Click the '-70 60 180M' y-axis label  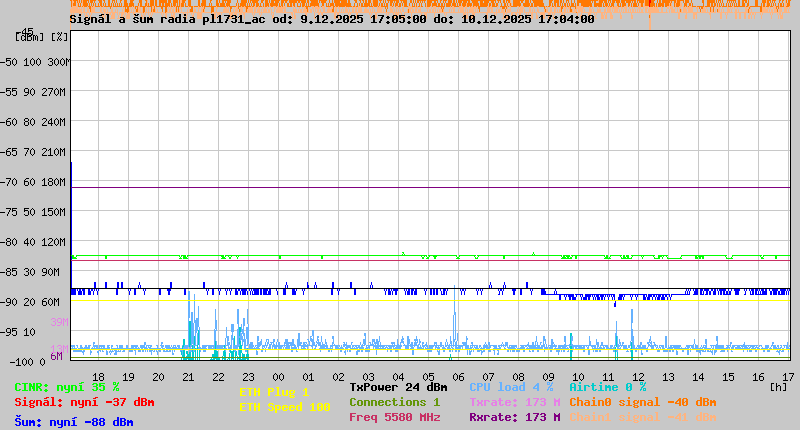tap(35, 183)
